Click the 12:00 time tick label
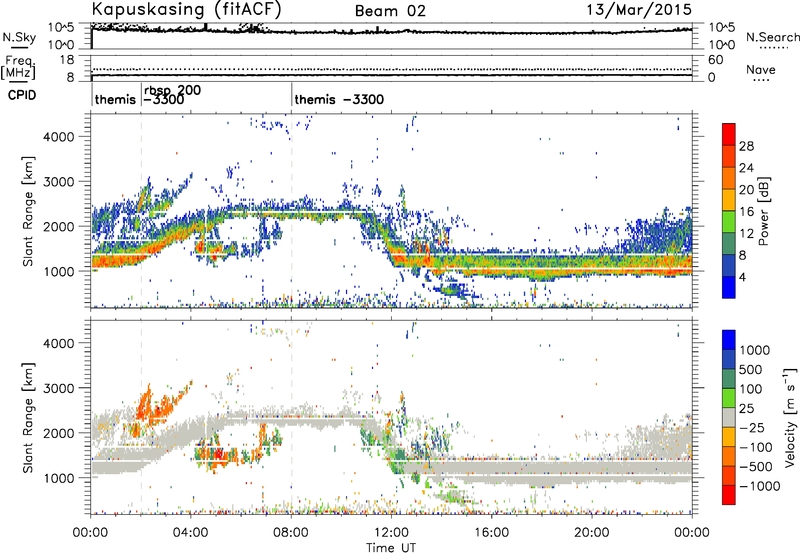Viewport: 800px width, 554px height. [x=391, y=533]
